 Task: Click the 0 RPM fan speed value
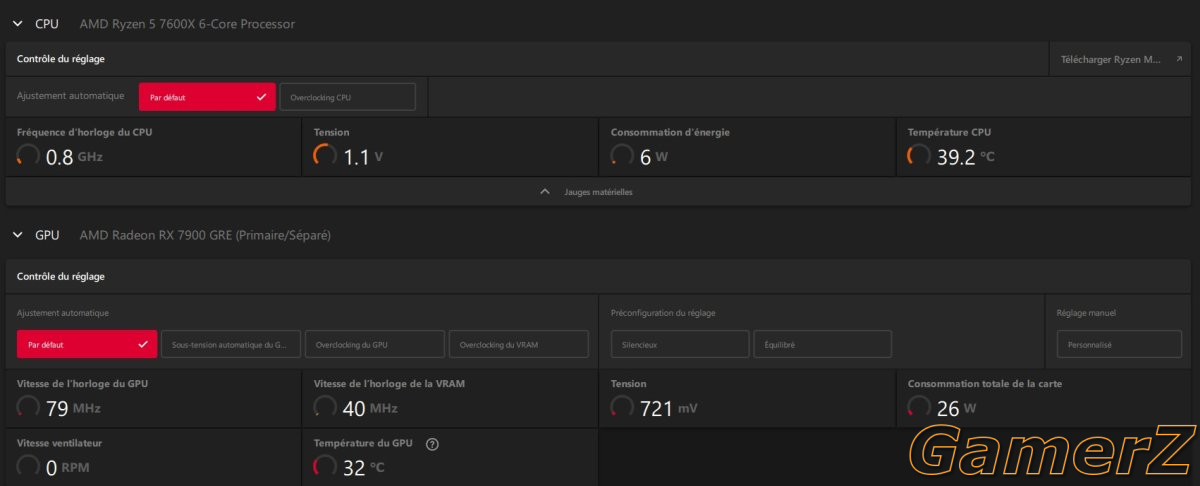click(x=69, y=467)
